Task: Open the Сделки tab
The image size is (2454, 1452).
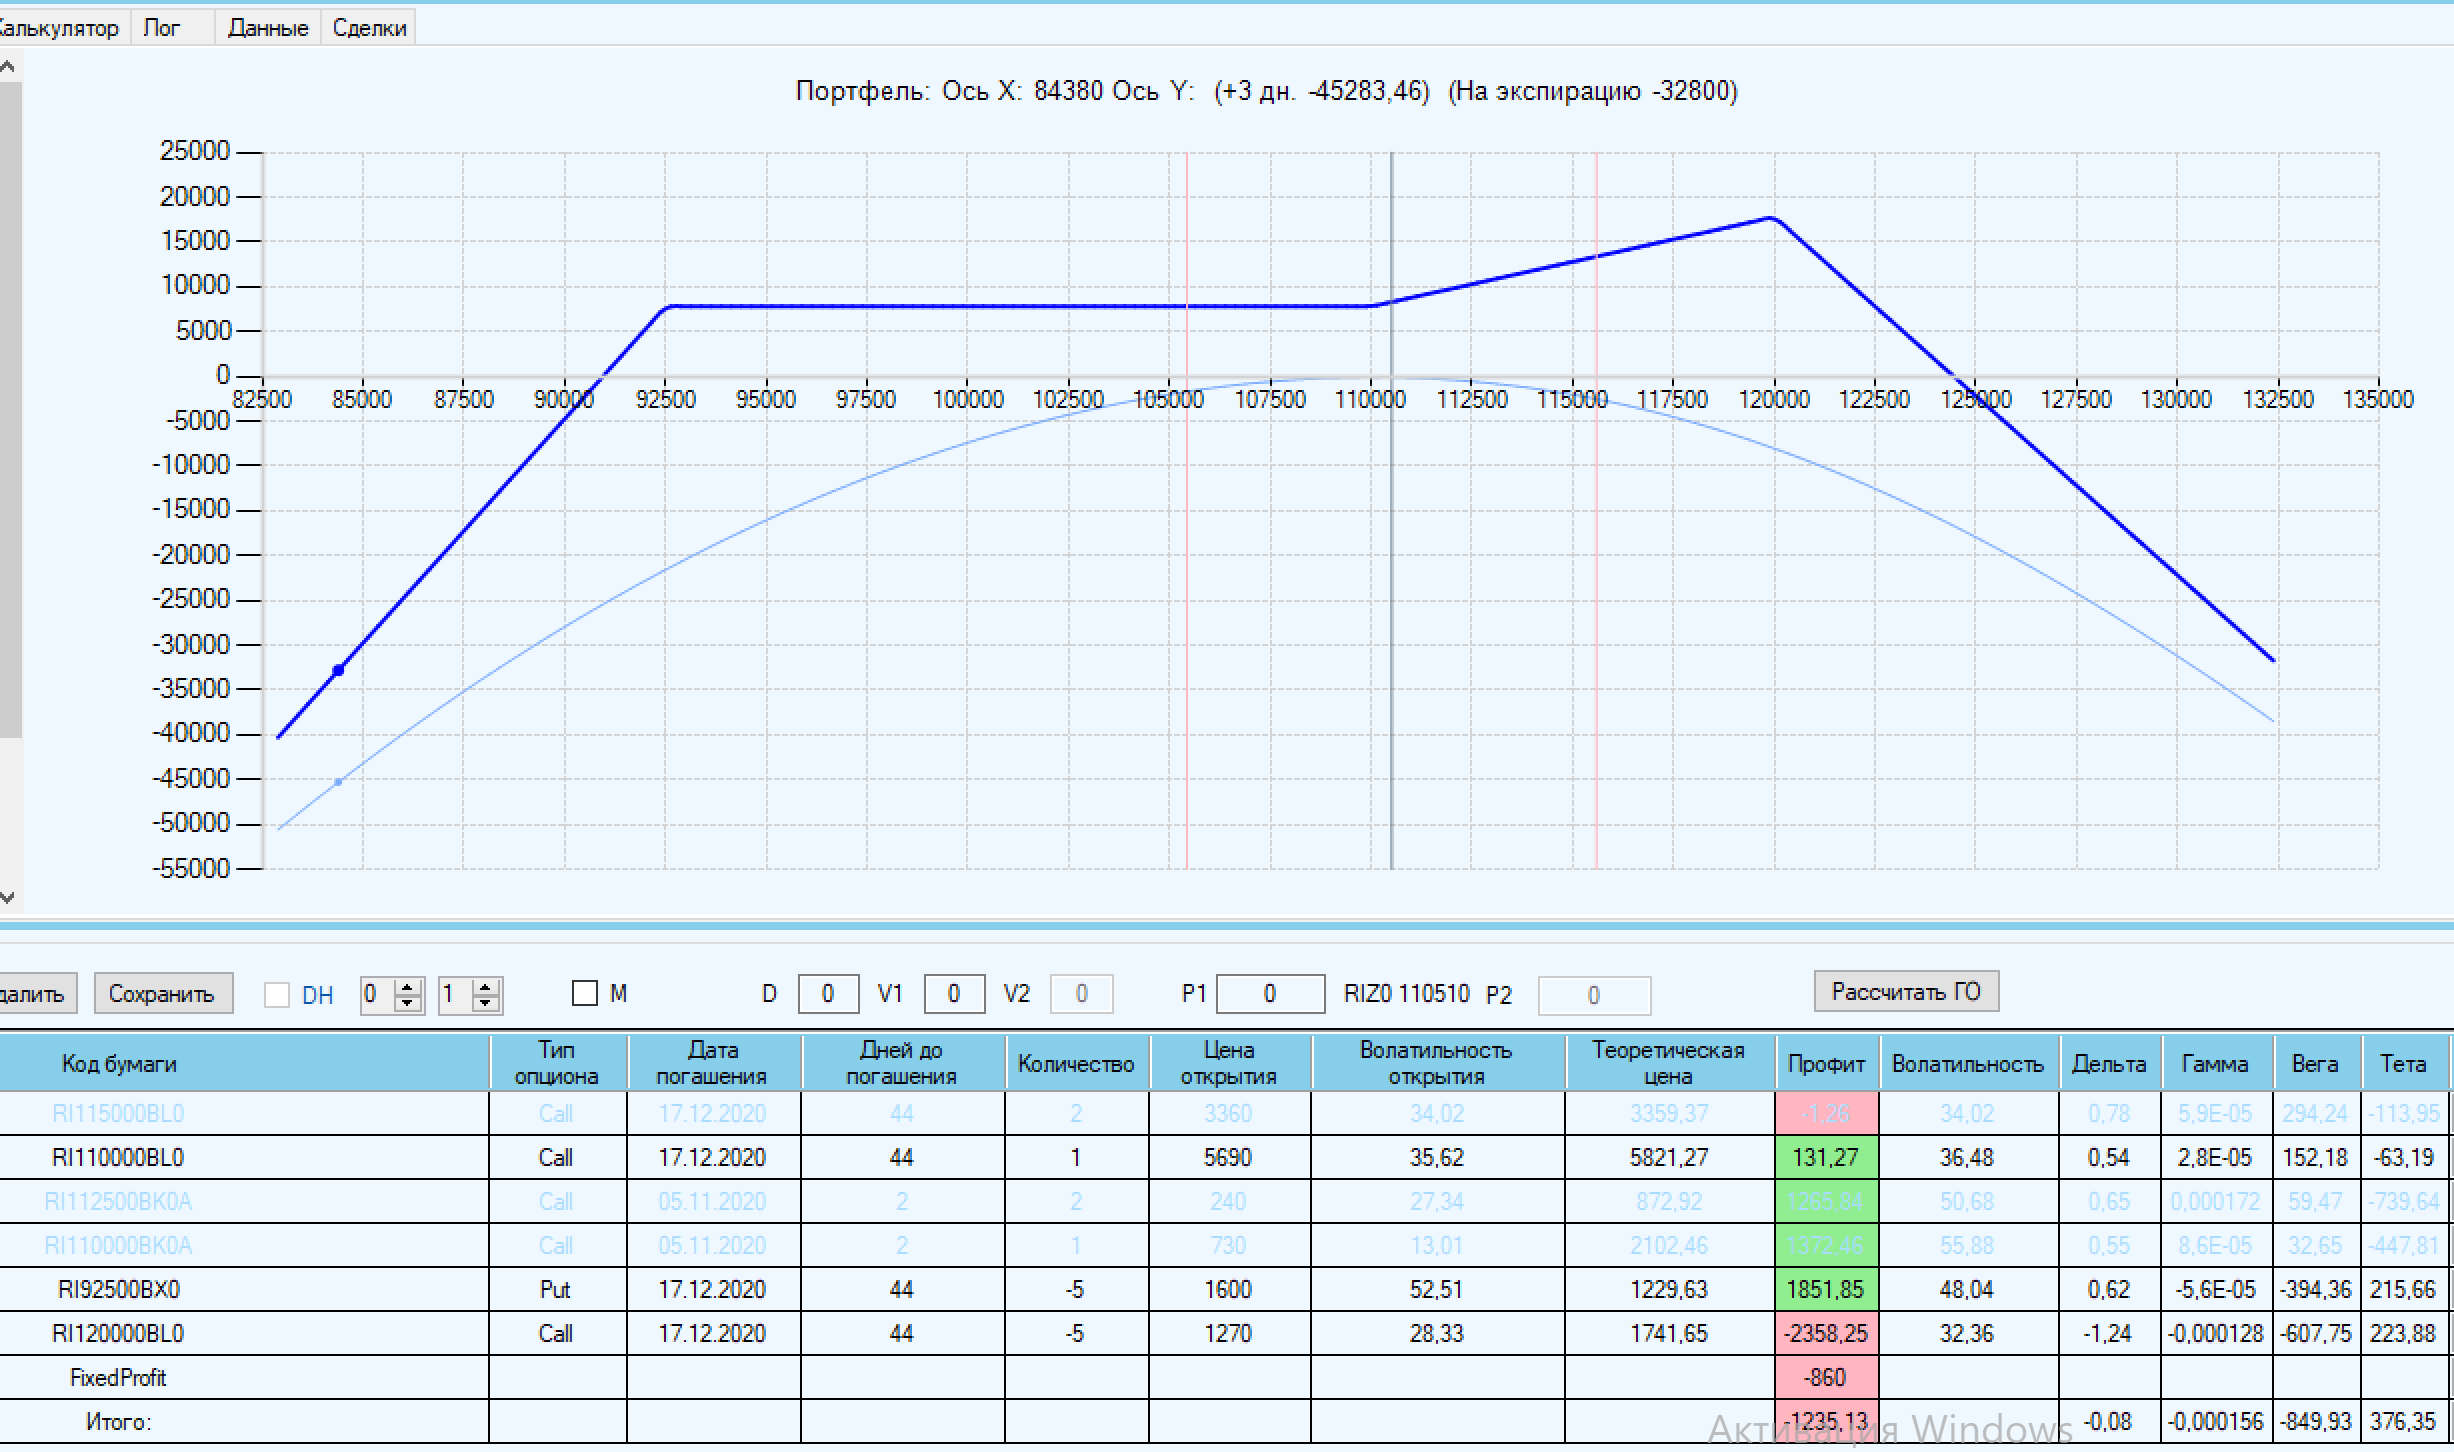Action: (x=369, y=28)
